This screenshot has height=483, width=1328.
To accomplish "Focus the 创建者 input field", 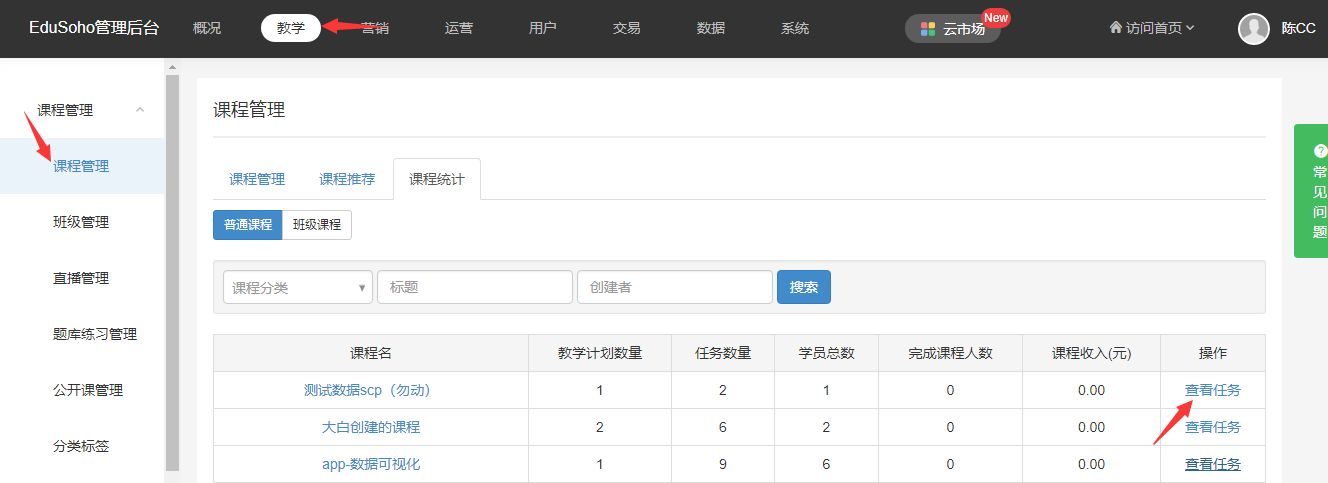I will coord(674,287).
